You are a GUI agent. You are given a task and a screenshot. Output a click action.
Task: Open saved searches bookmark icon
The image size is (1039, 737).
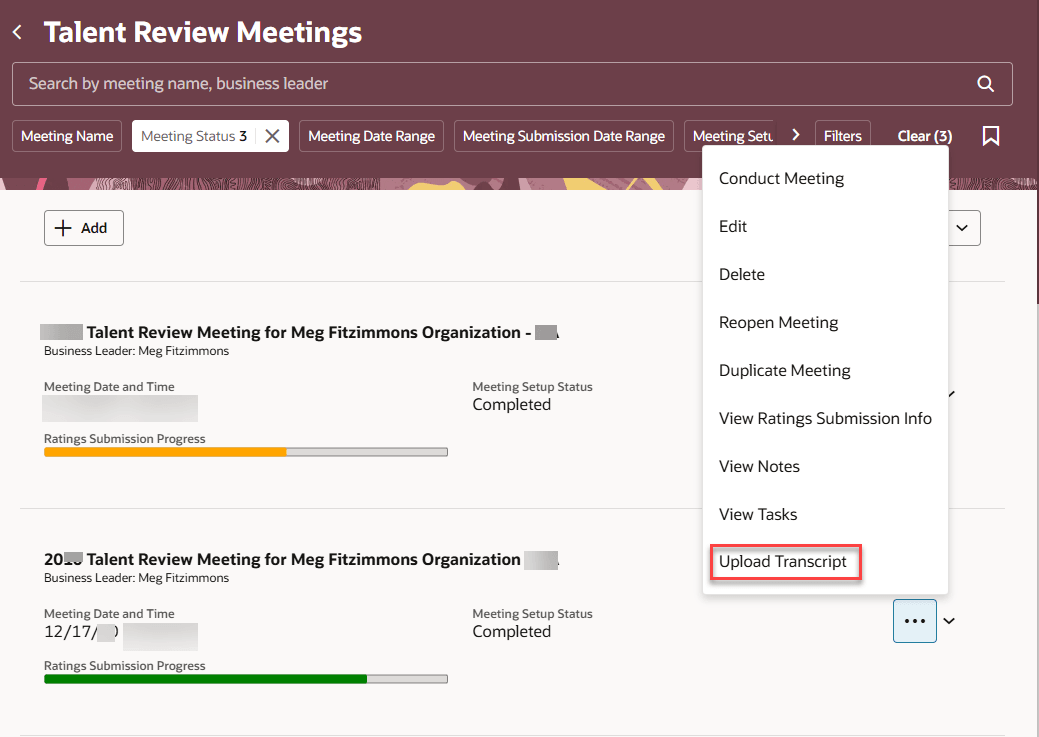pyautogui.click(x=991, y=136)
